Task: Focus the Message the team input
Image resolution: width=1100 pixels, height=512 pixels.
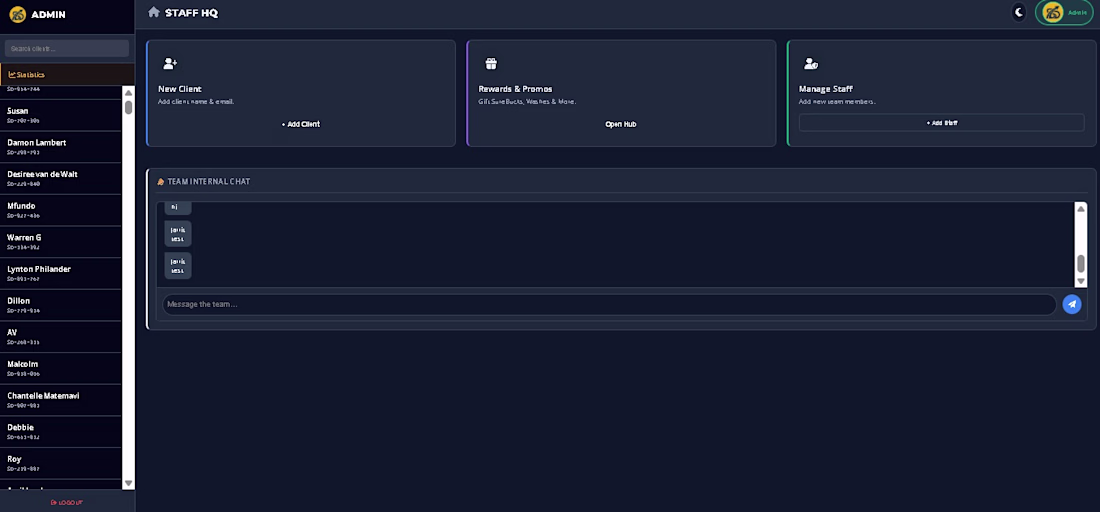Action: 609,304
